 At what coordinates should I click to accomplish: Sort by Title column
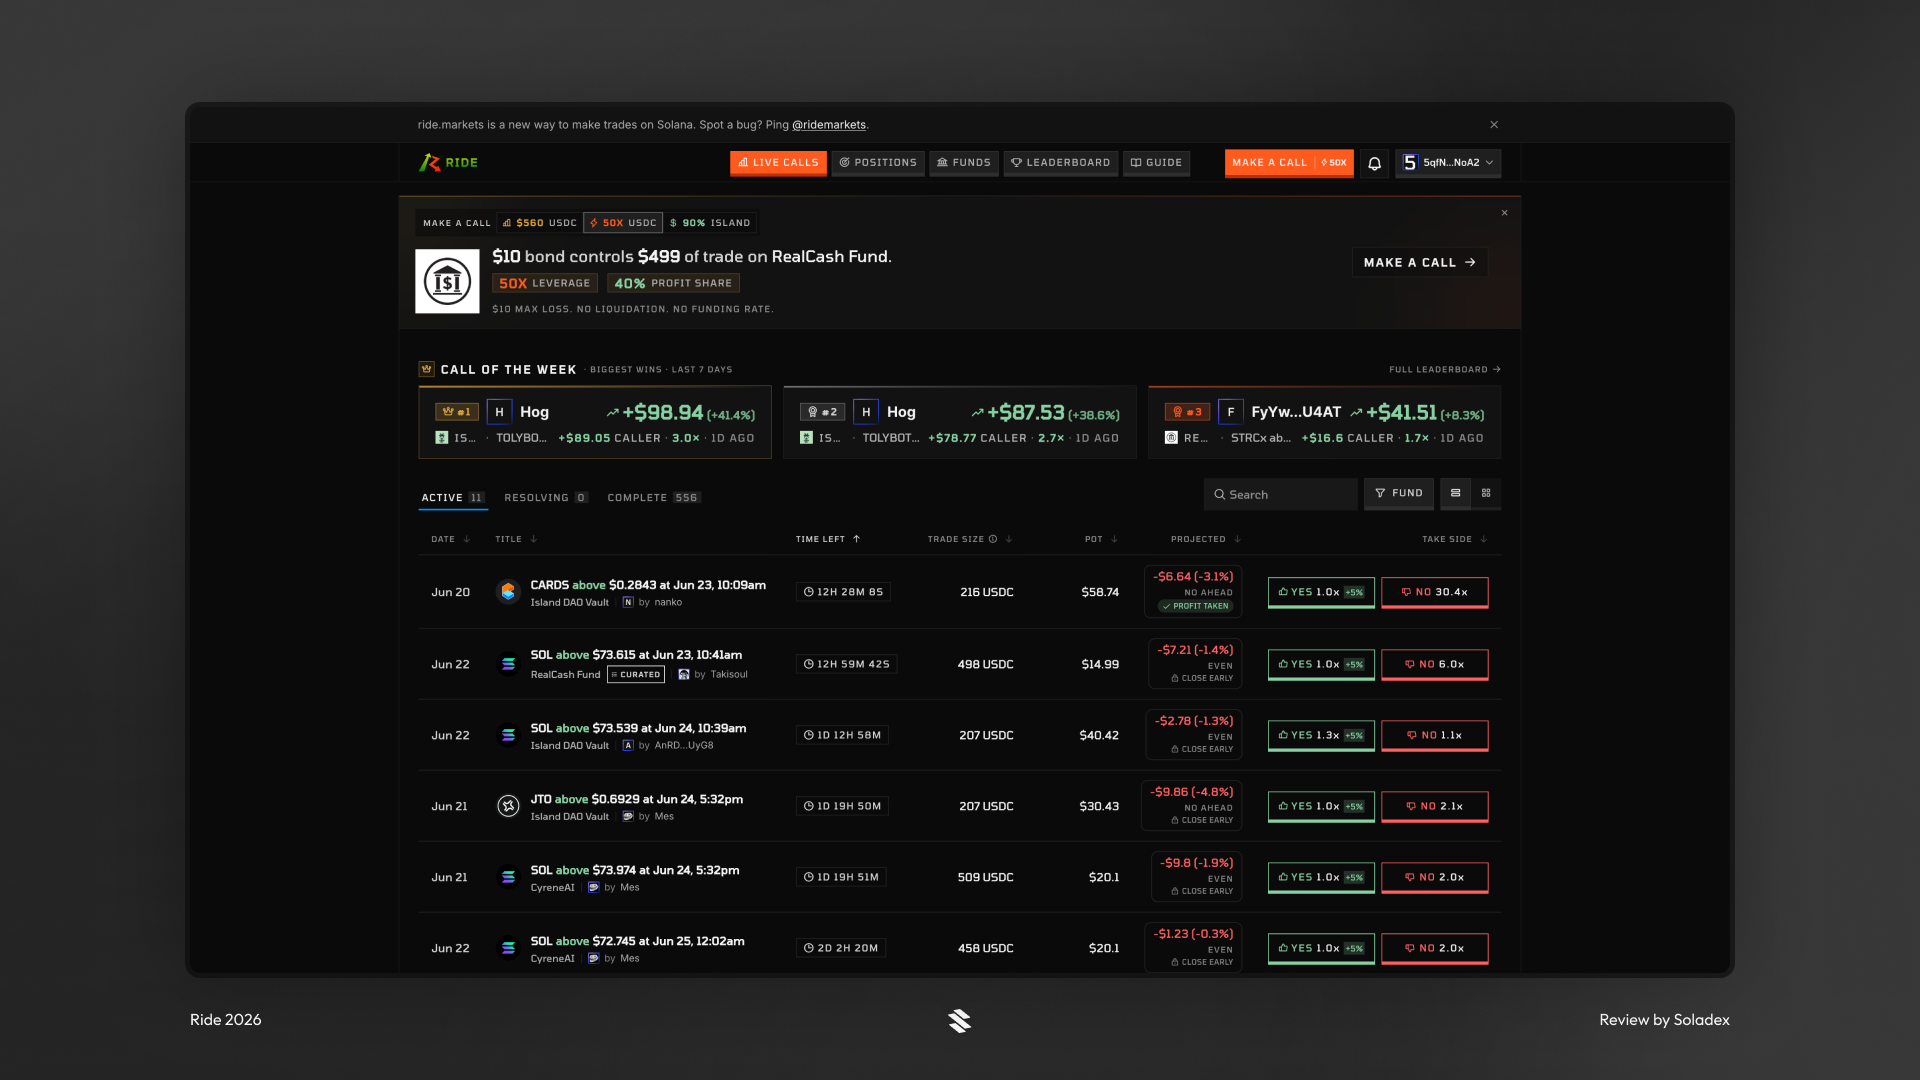coord(516,539)
